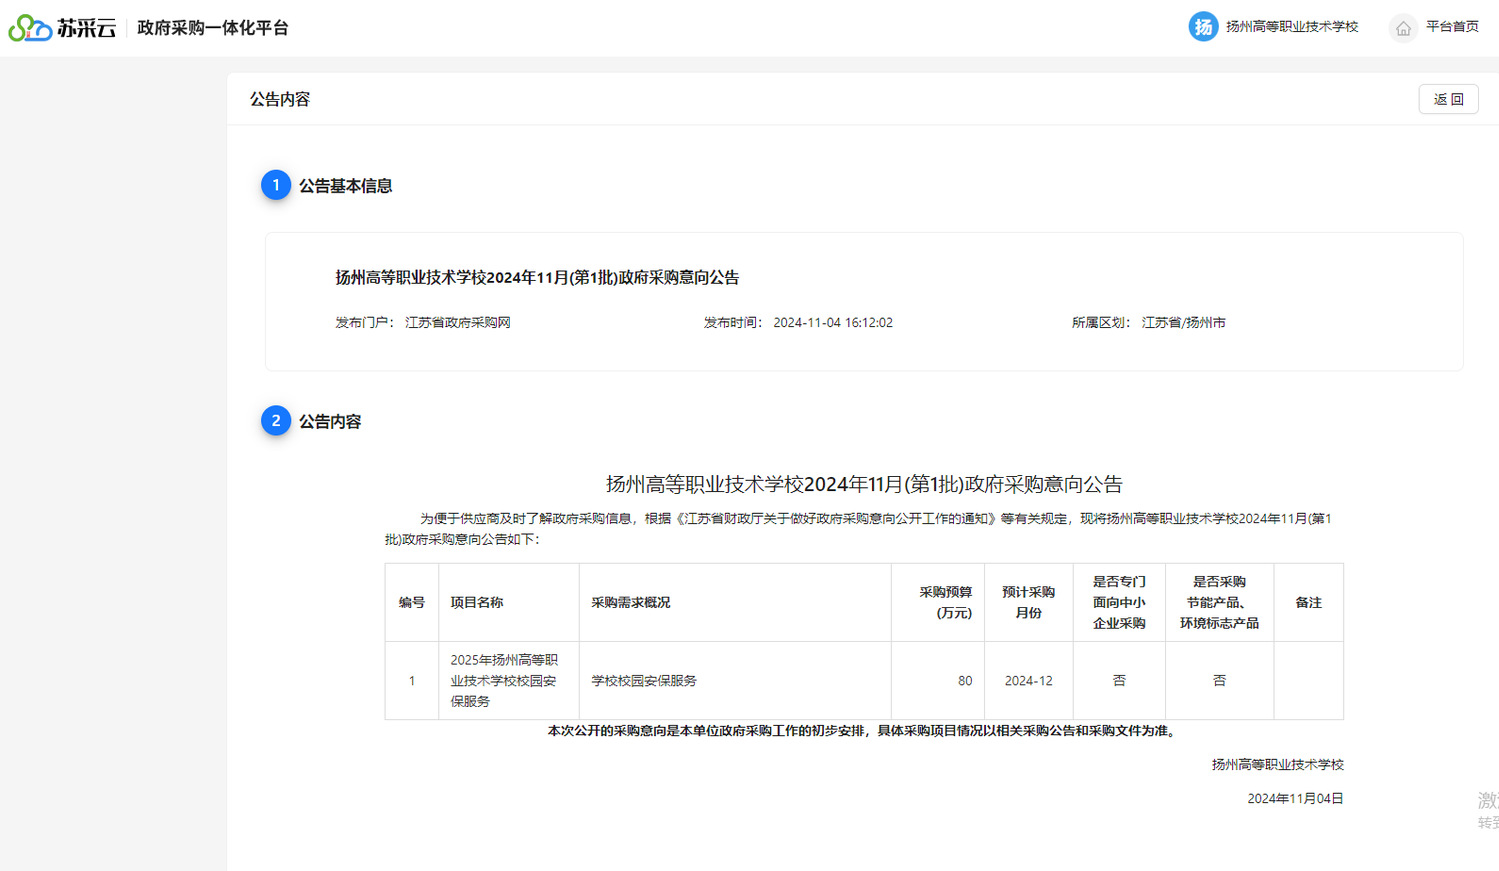The image size is (1499, 871).
Task: Click the home icon beside 平台首页
Action: click(1403, 28)
